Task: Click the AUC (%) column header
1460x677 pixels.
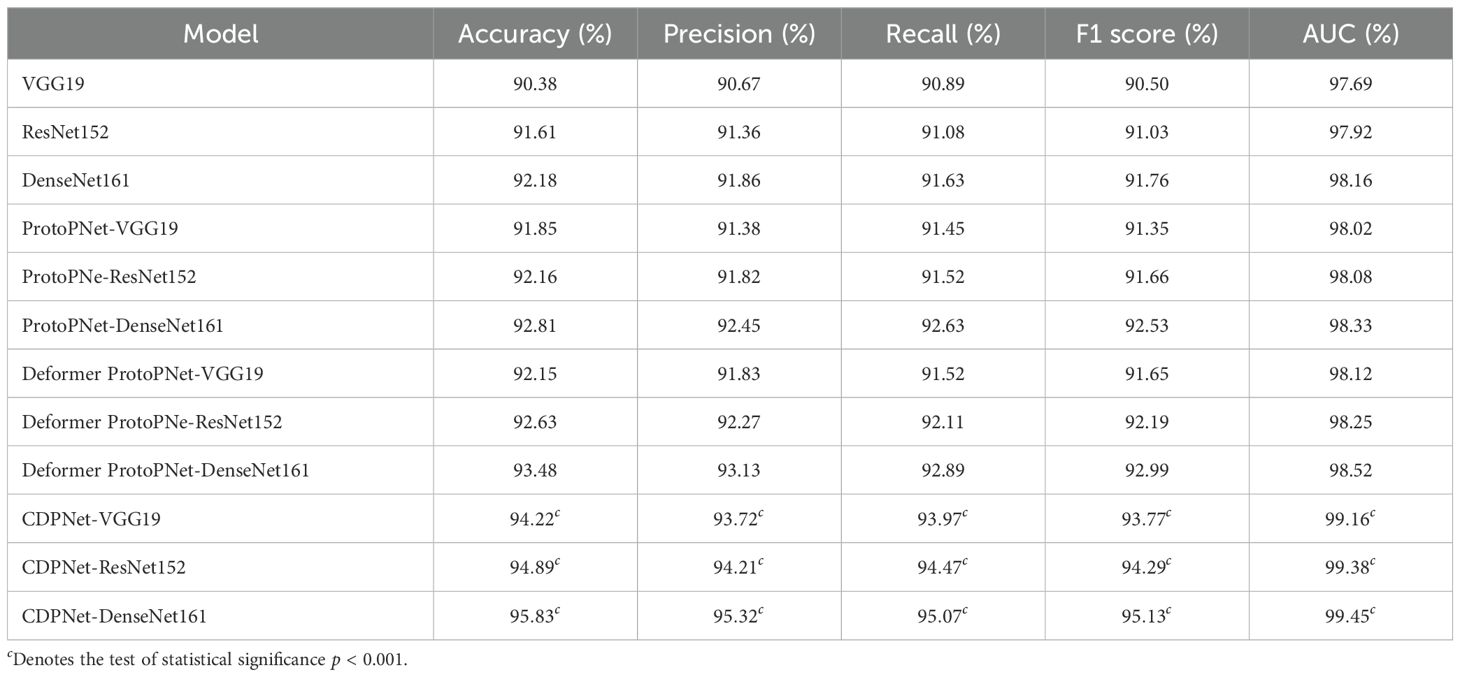Action: [x=1351, y=34]
